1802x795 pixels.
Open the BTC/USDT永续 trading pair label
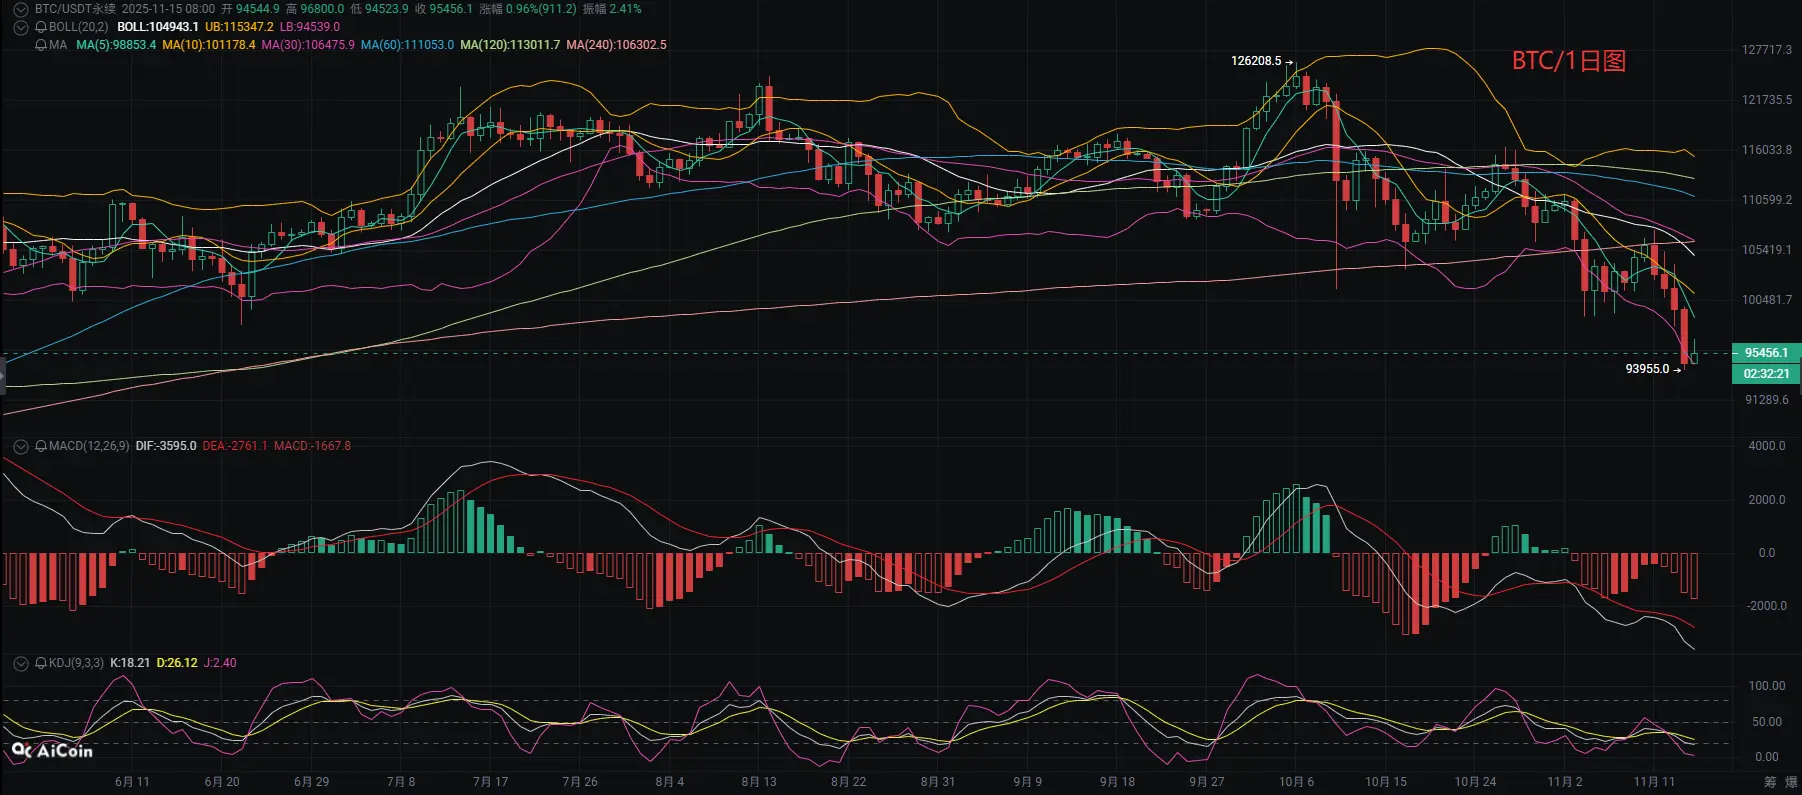(x=75, y=9)
